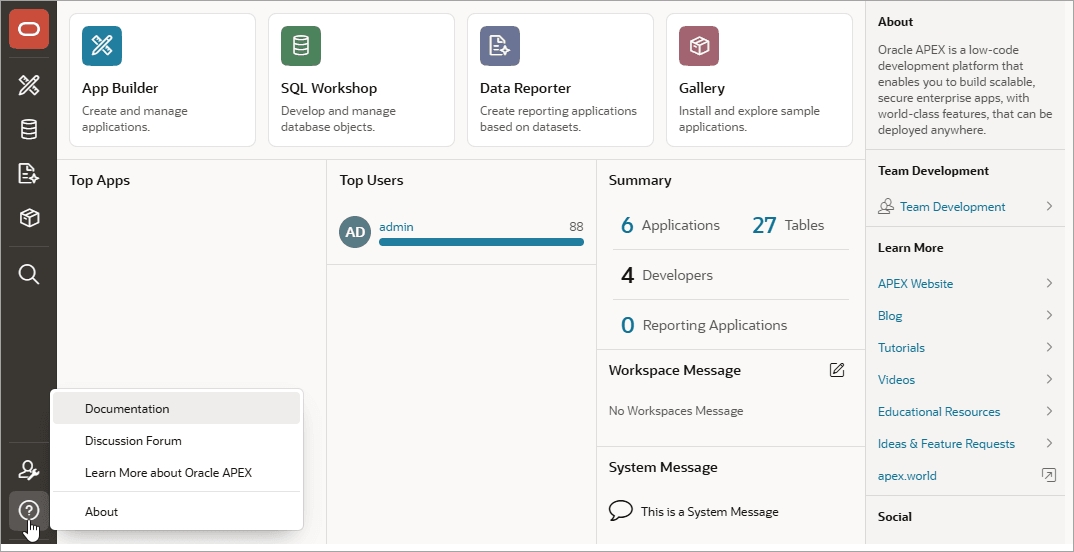
Task: Edit the Workspace Message pencil icon
Action: pos(837,370)
